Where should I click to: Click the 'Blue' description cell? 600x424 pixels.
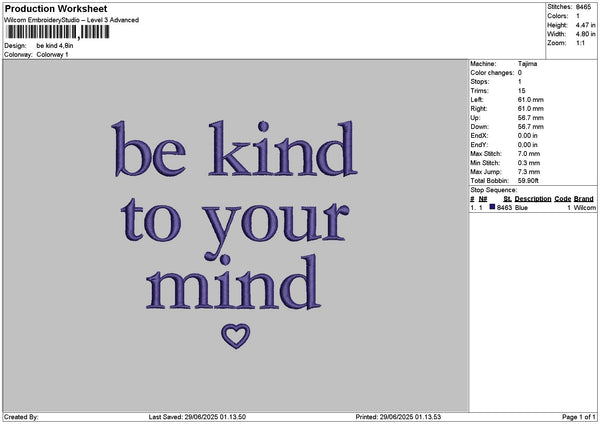[x=521, y=208]
